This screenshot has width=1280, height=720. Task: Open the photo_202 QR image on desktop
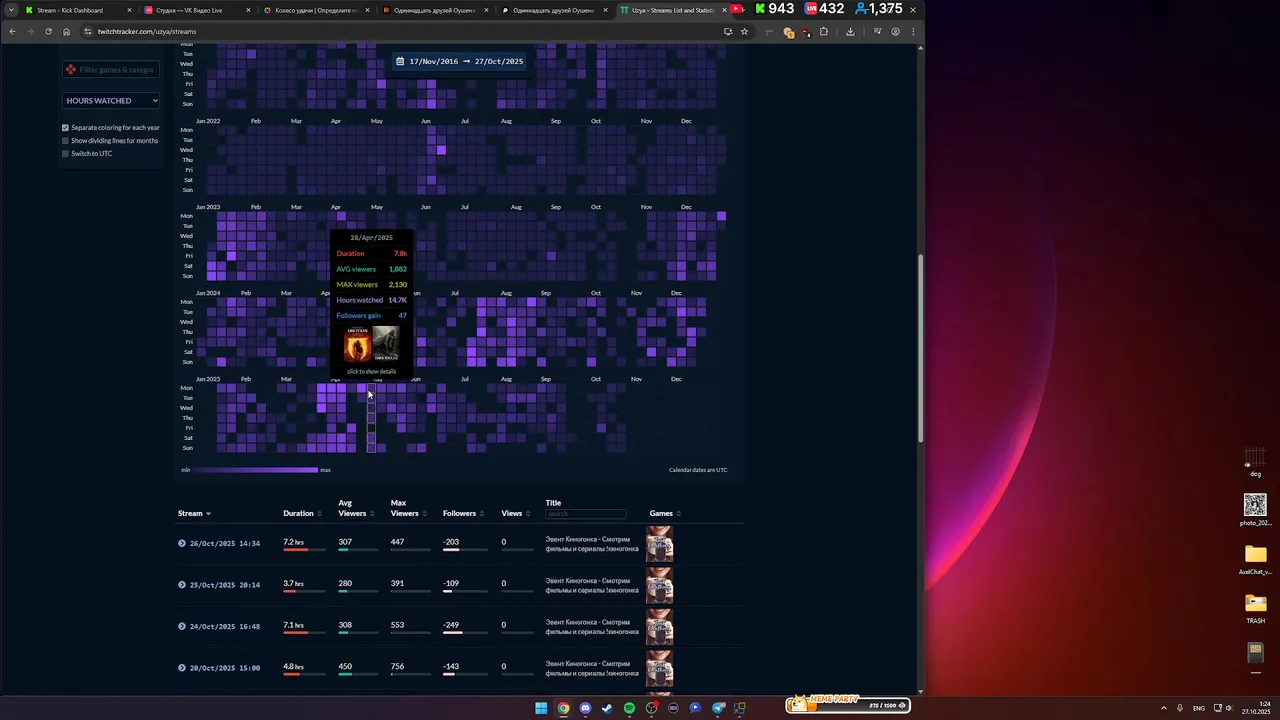coord(1255,510)
